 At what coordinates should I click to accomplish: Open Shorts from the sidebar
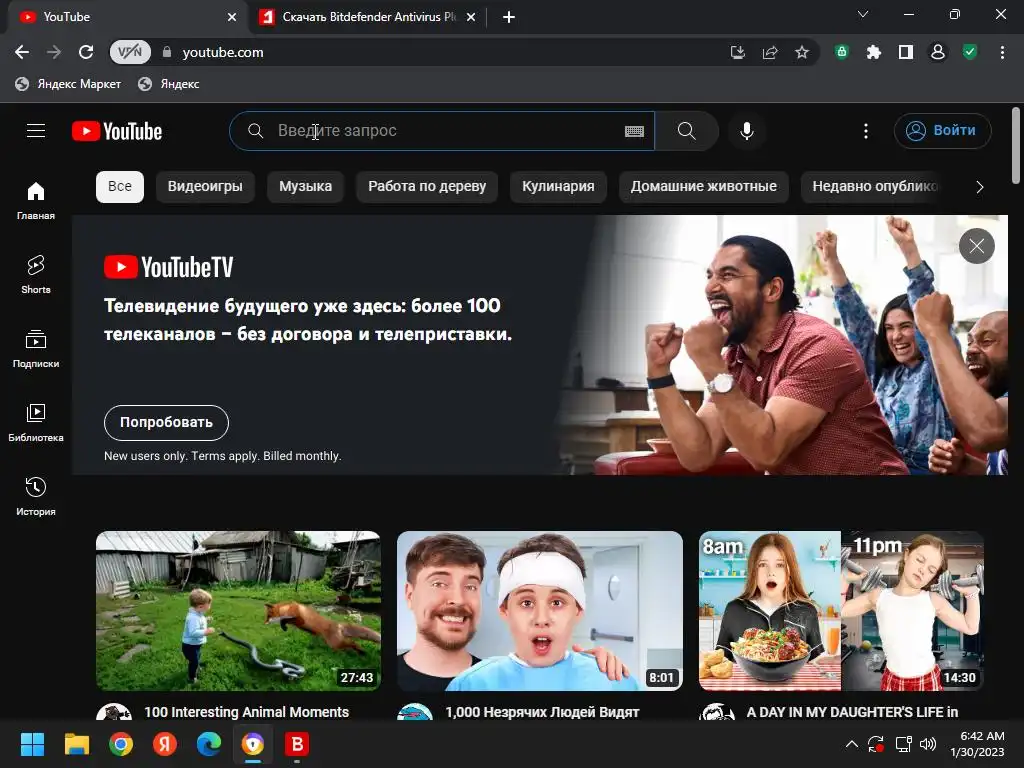tap(36, 274)
